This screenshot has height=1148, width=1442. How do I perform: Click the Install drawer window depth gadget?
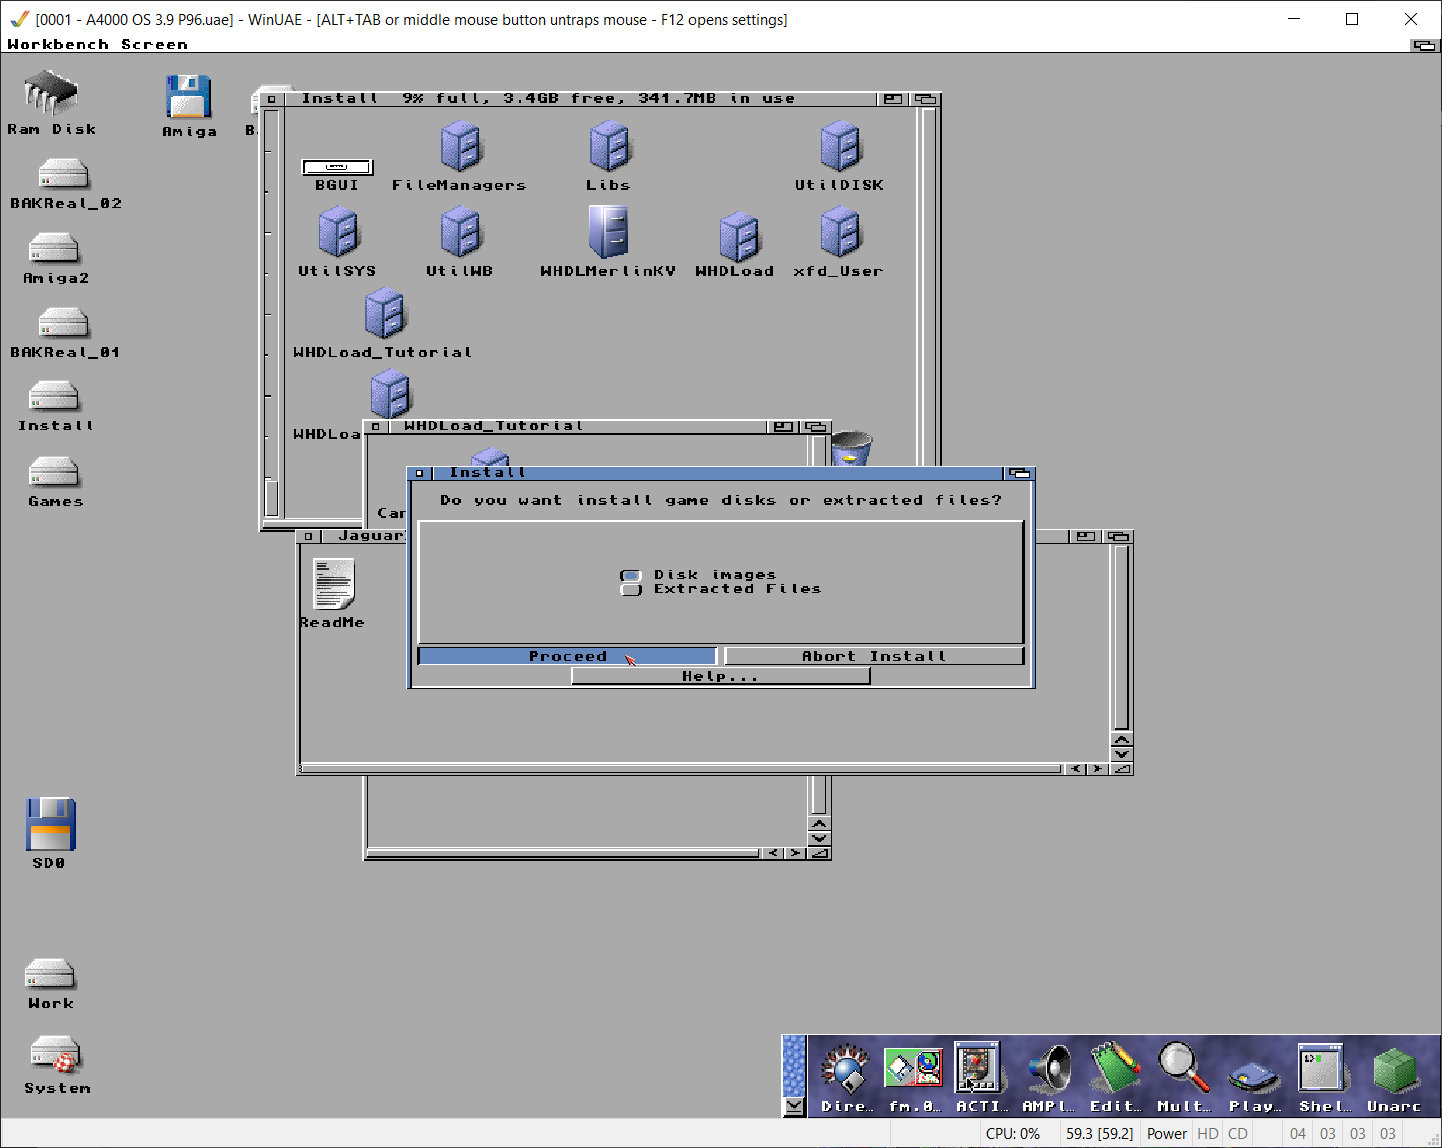coord(926,99)
